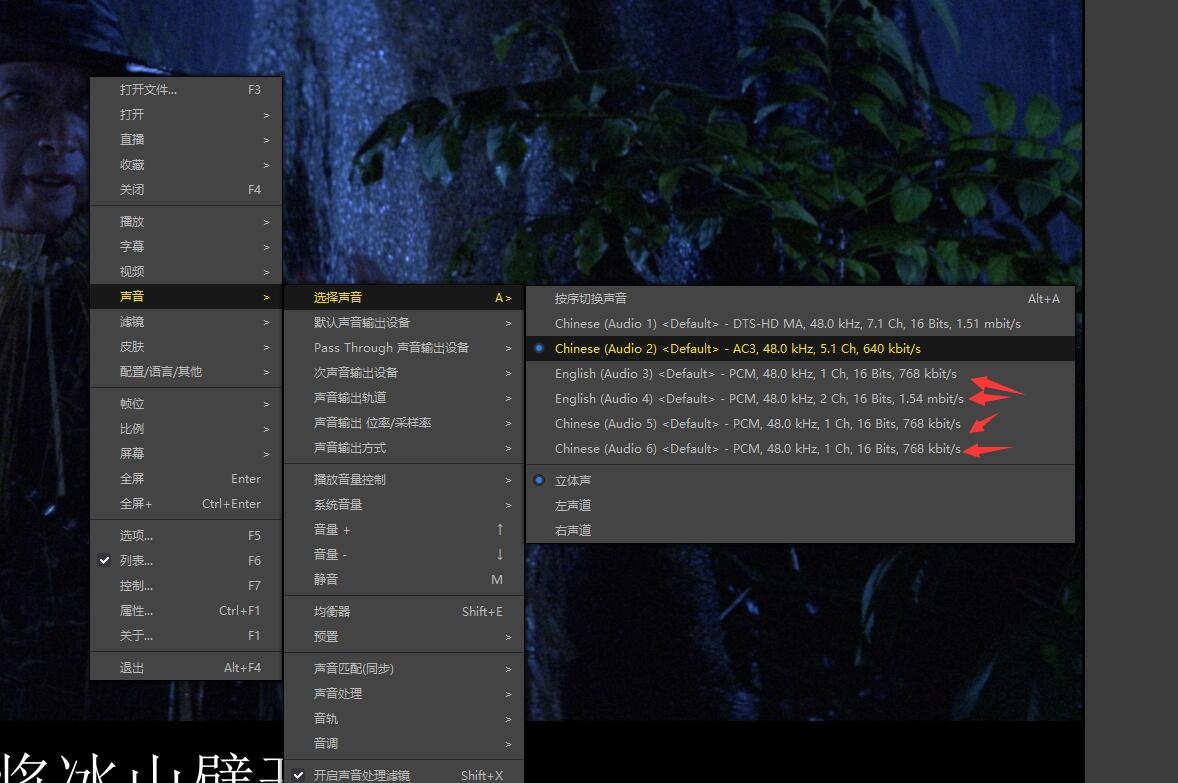
Task: Open 属性... entry
Action: point(186,610)
